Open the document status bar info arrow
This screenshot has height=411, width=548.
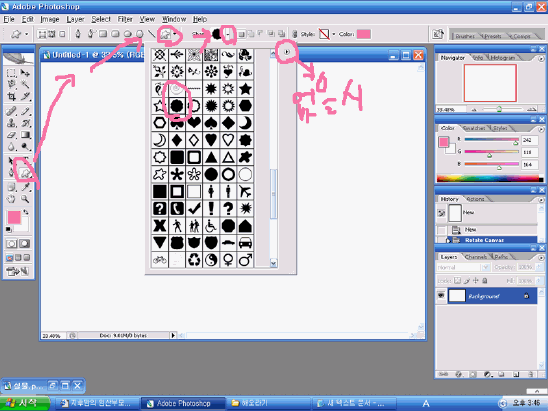pyautogui.click(x=173, y=336)
